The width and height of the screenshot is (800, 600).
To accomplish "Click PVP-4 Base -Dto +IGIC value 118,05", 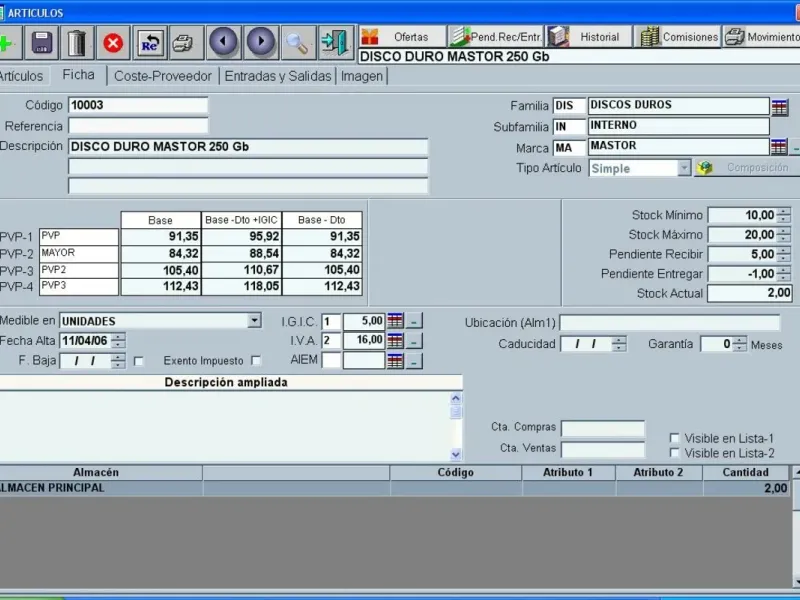I will [x=242, y=286].
